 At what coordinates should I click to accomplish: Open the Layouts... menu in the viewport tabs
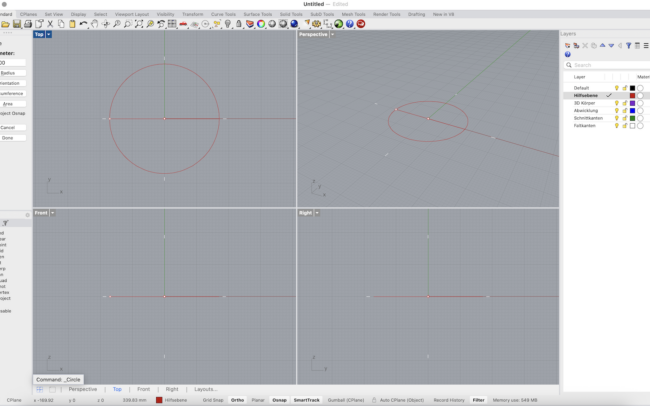206,389
